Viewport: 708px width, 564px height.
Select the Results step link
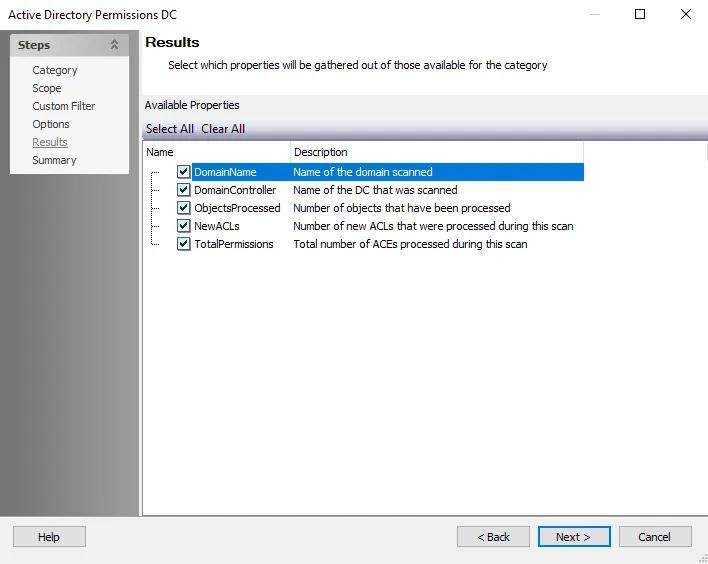coord(50,142)
